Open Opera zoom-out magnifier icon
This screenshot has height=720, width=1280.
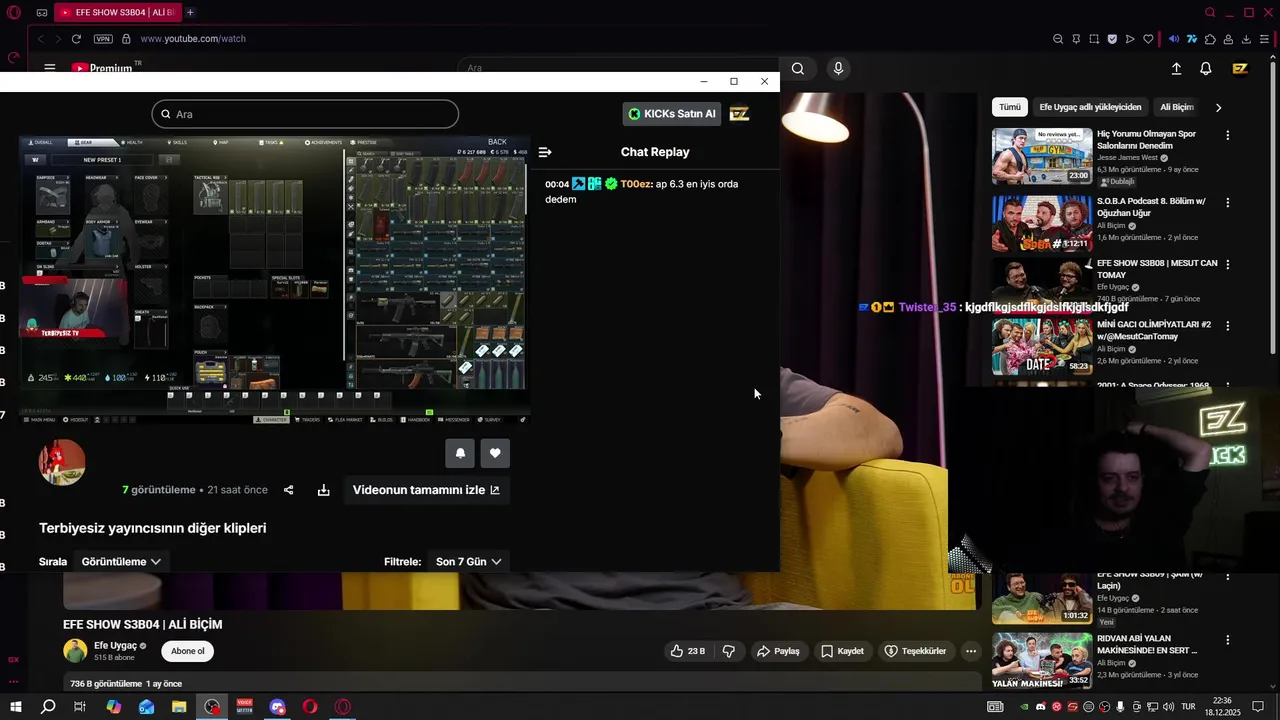[1058, 39]
